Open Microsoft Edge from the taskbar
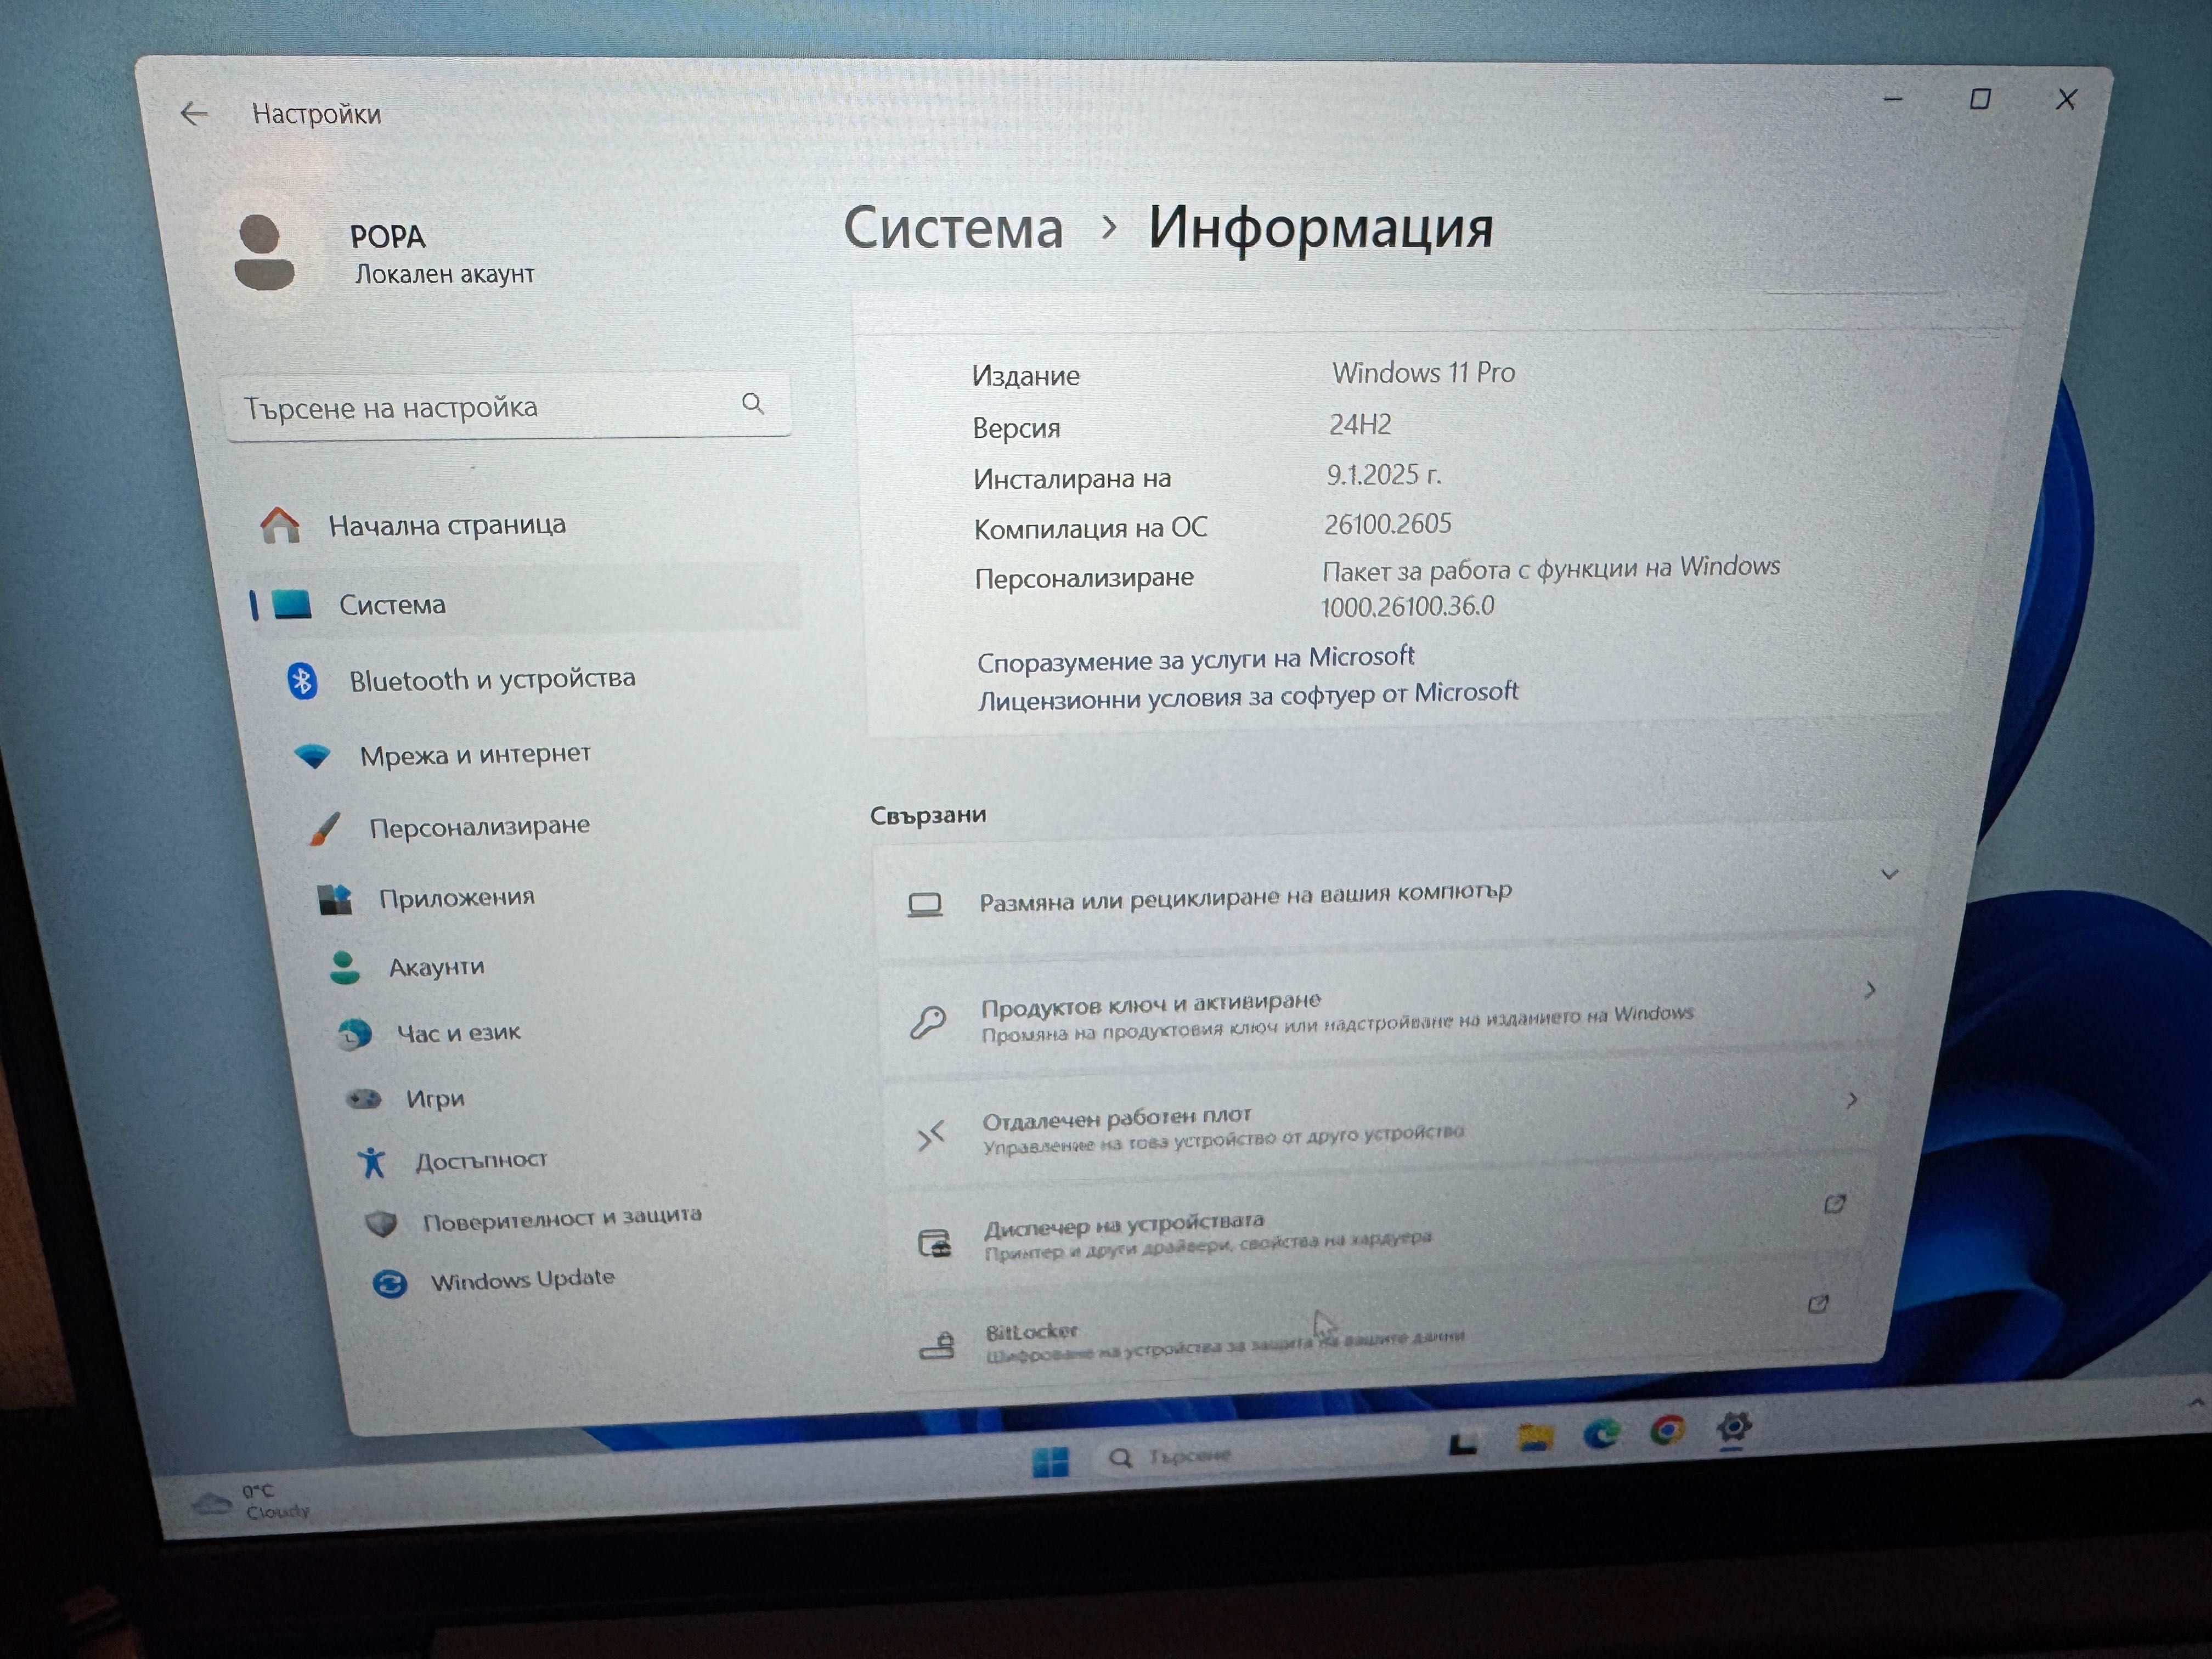Viewport: 2212px width, 1659px height. 1602,1434
